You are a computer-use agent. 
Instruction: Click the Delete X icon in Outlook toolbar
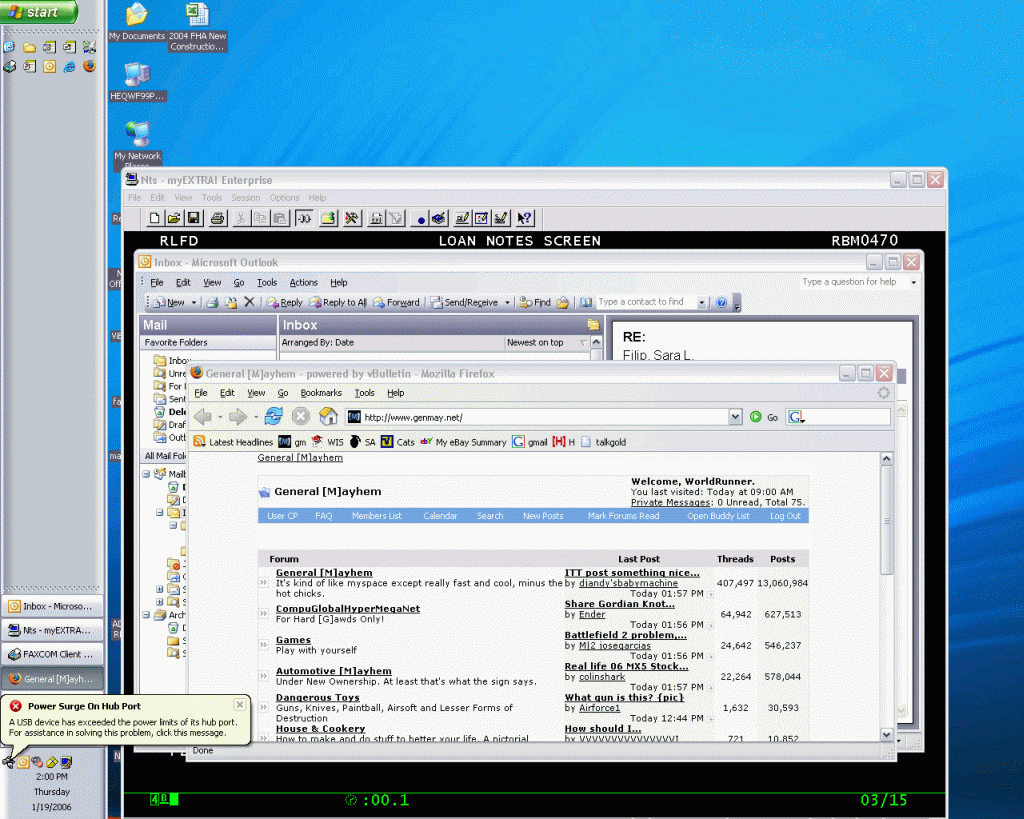[x=249, y=302]
